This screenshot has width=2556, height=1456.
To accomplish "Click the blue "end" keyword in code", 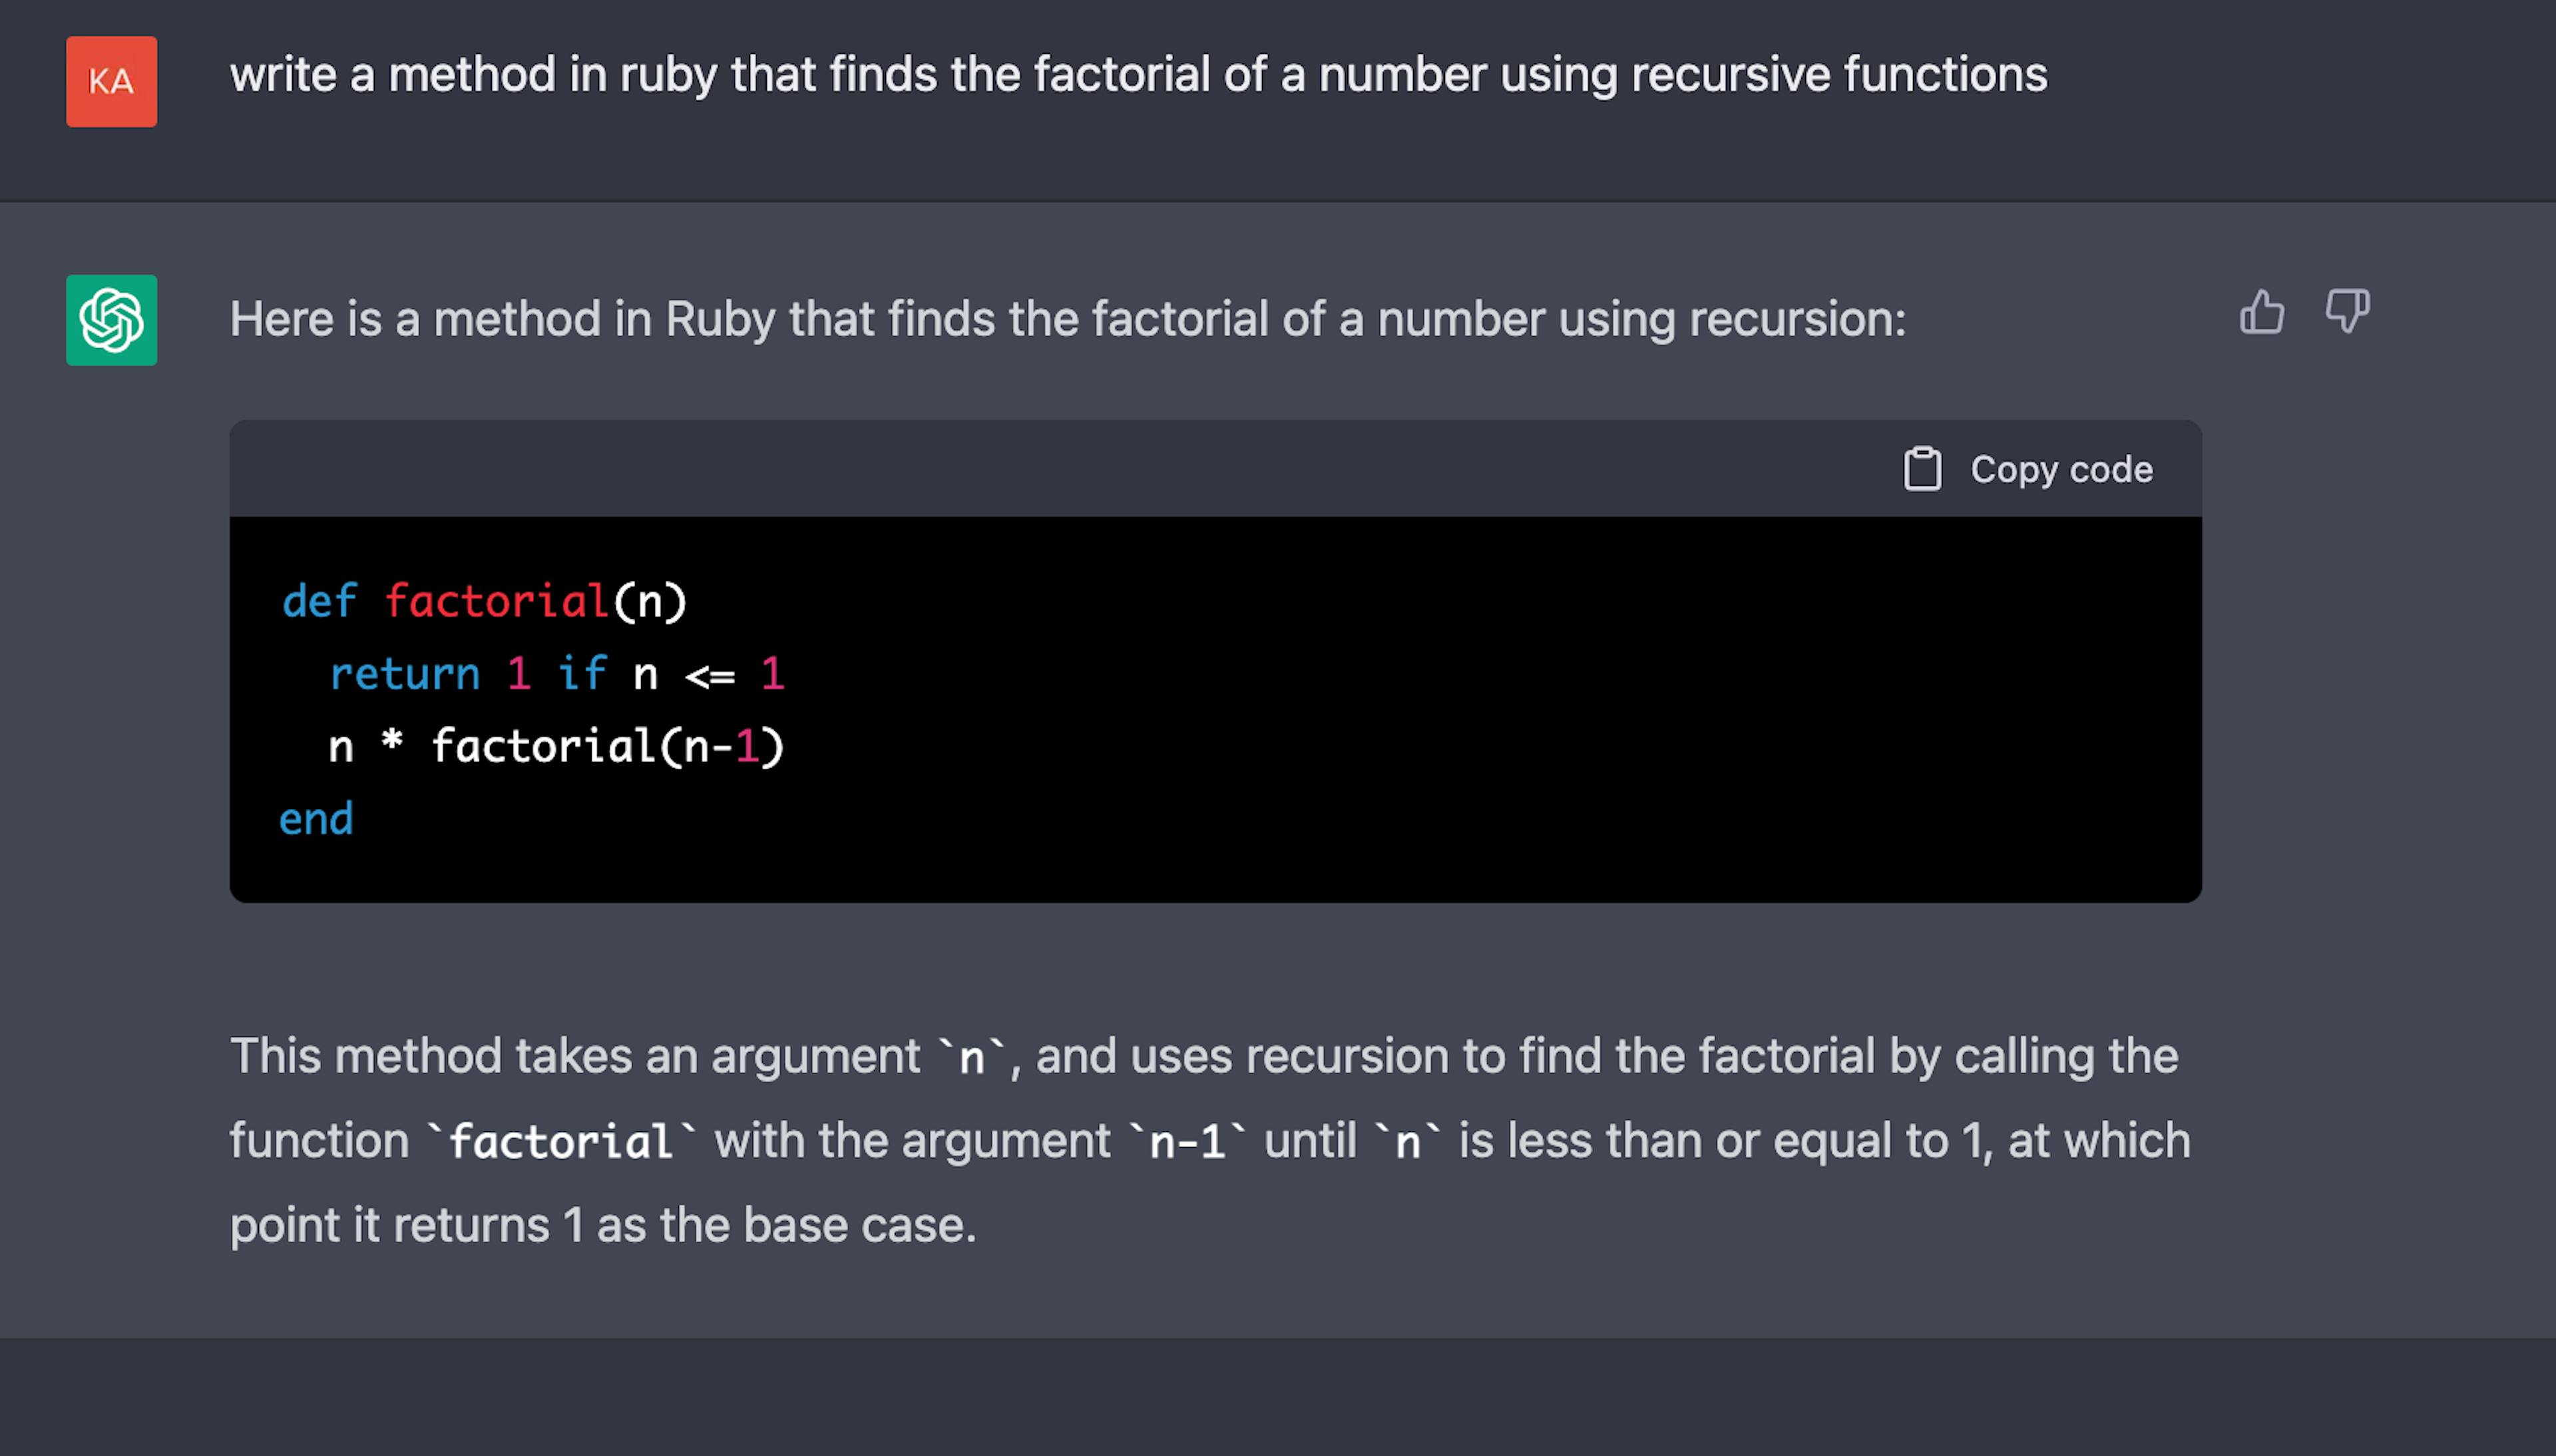I will (x=316, y=819).
